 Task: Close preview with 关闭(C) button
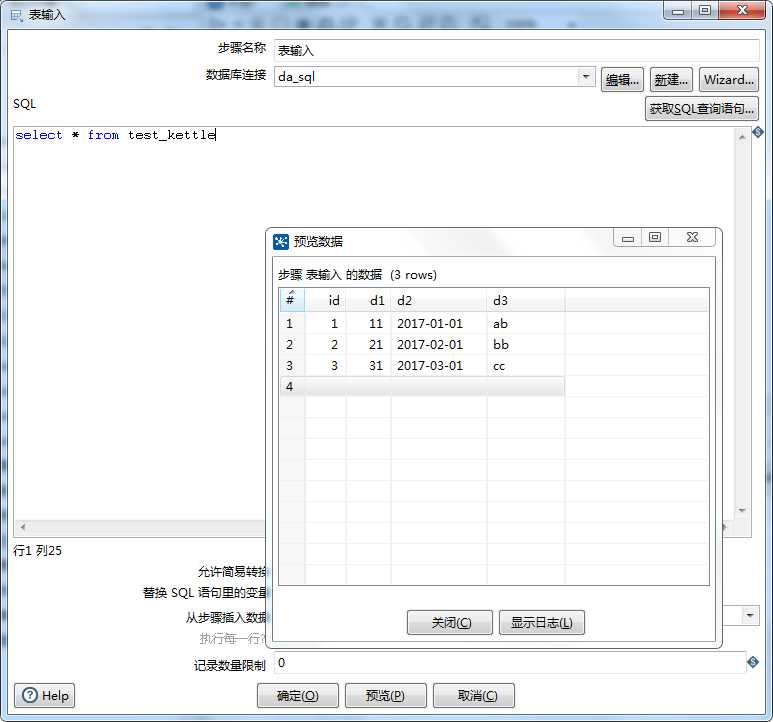coord(450,622)
